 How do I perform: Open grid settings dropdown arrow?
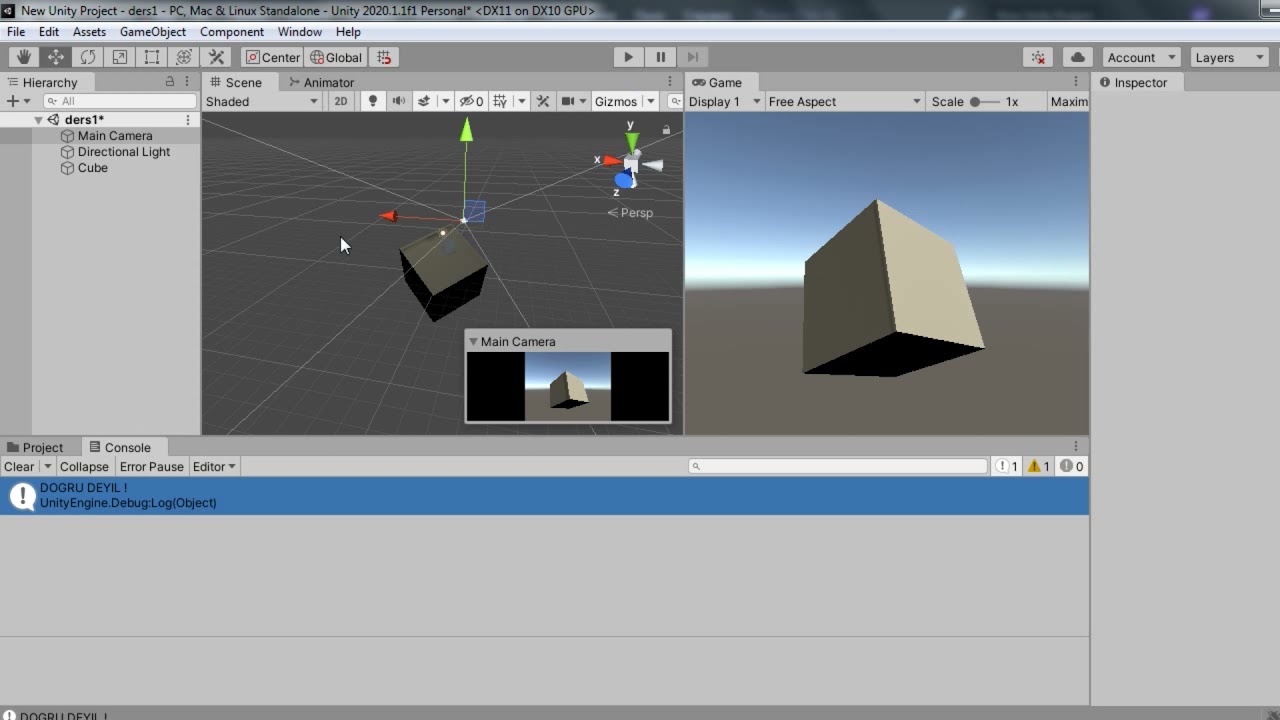click(520, 101)
